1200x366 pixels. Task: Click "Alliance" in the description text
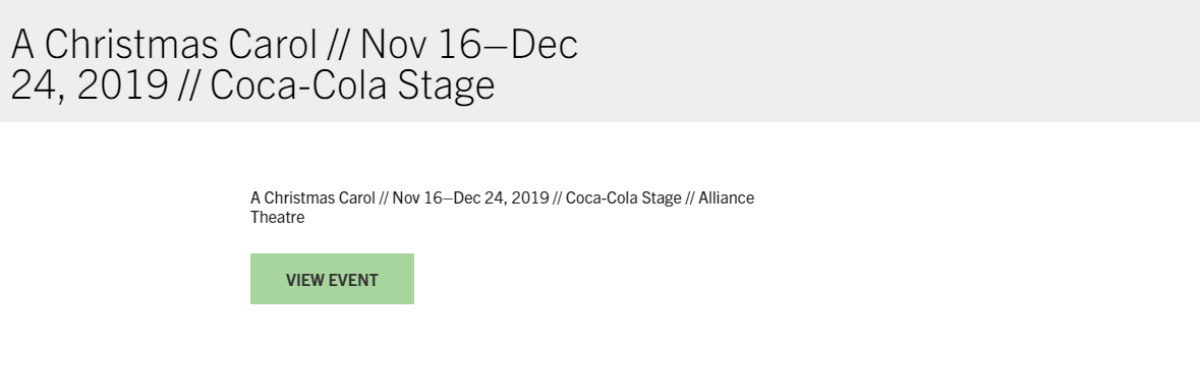[726, 198]
